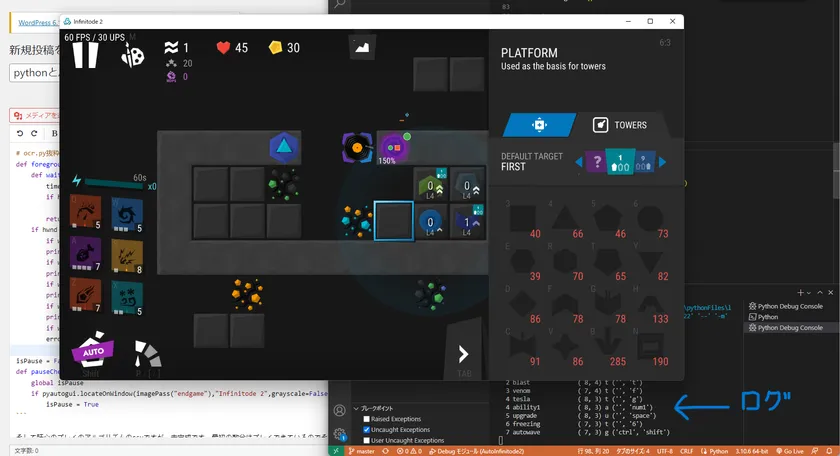Choose the dark blue target mode option
840x456 pixels.
click(x=644, y=162)
